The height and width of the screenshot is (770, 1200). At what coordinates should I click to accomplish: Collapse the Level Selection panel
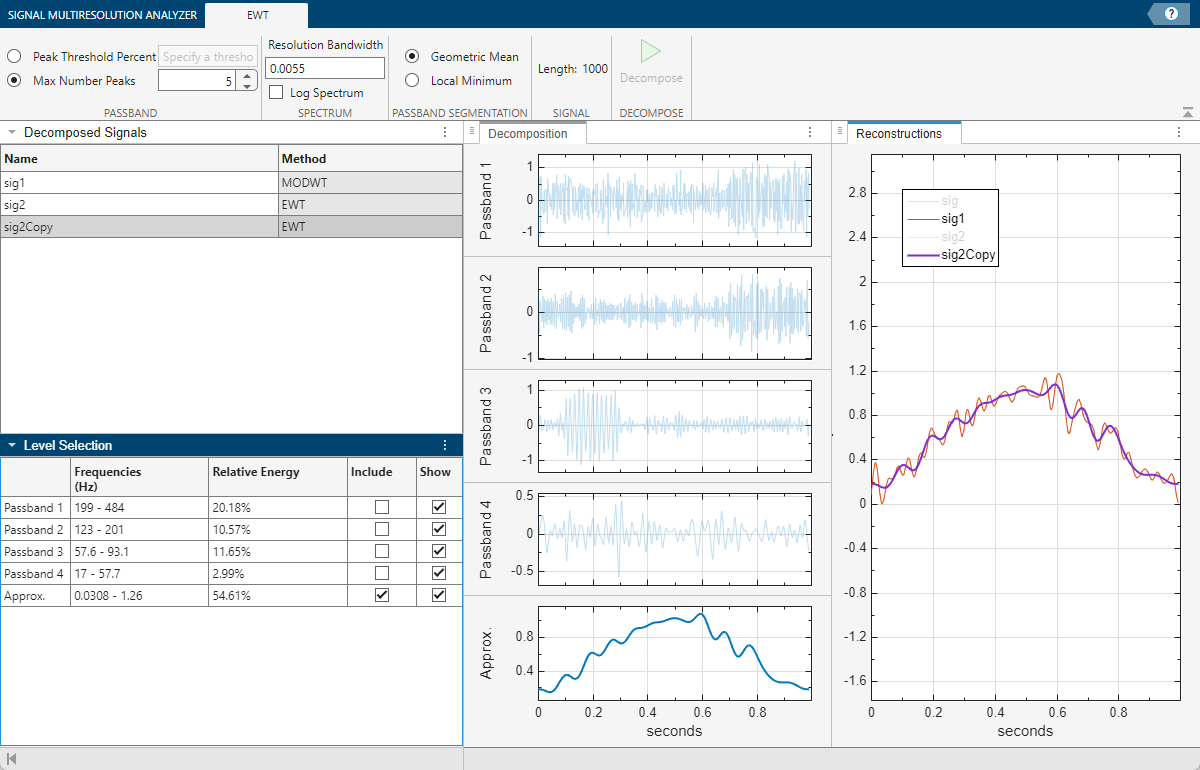(10, 445)
